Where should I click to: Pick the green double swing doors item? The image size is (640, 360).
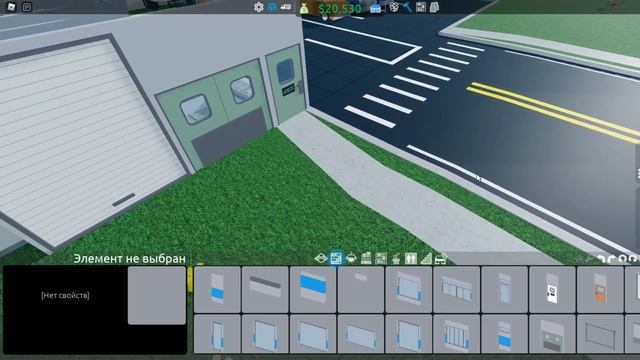pos(552,334)
